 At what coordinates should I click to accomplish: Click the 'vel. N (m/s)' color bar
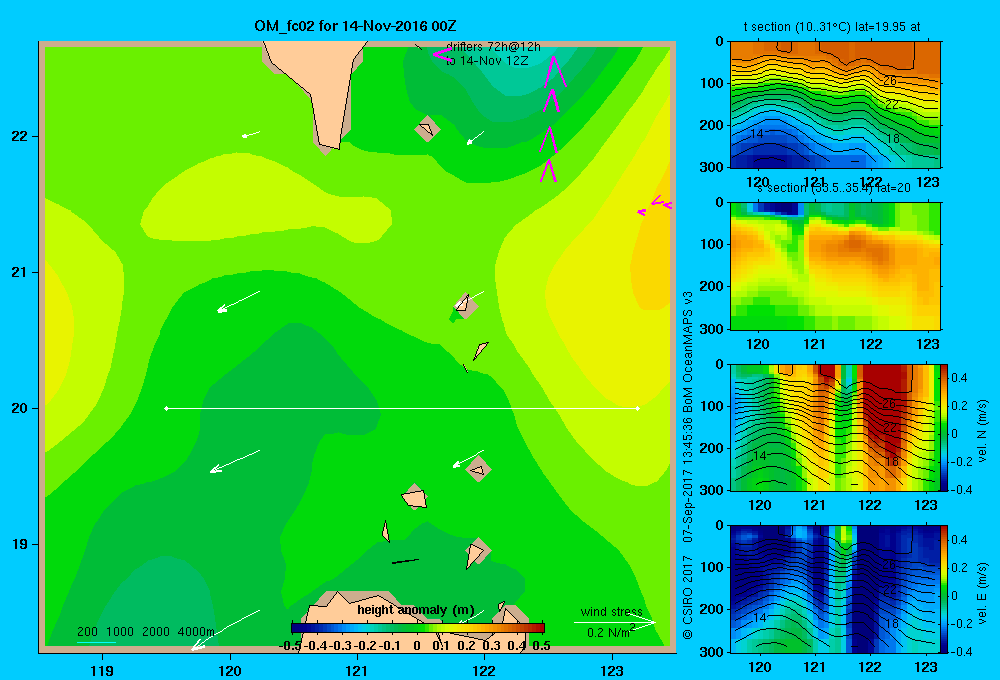click(x=944, y=427)
